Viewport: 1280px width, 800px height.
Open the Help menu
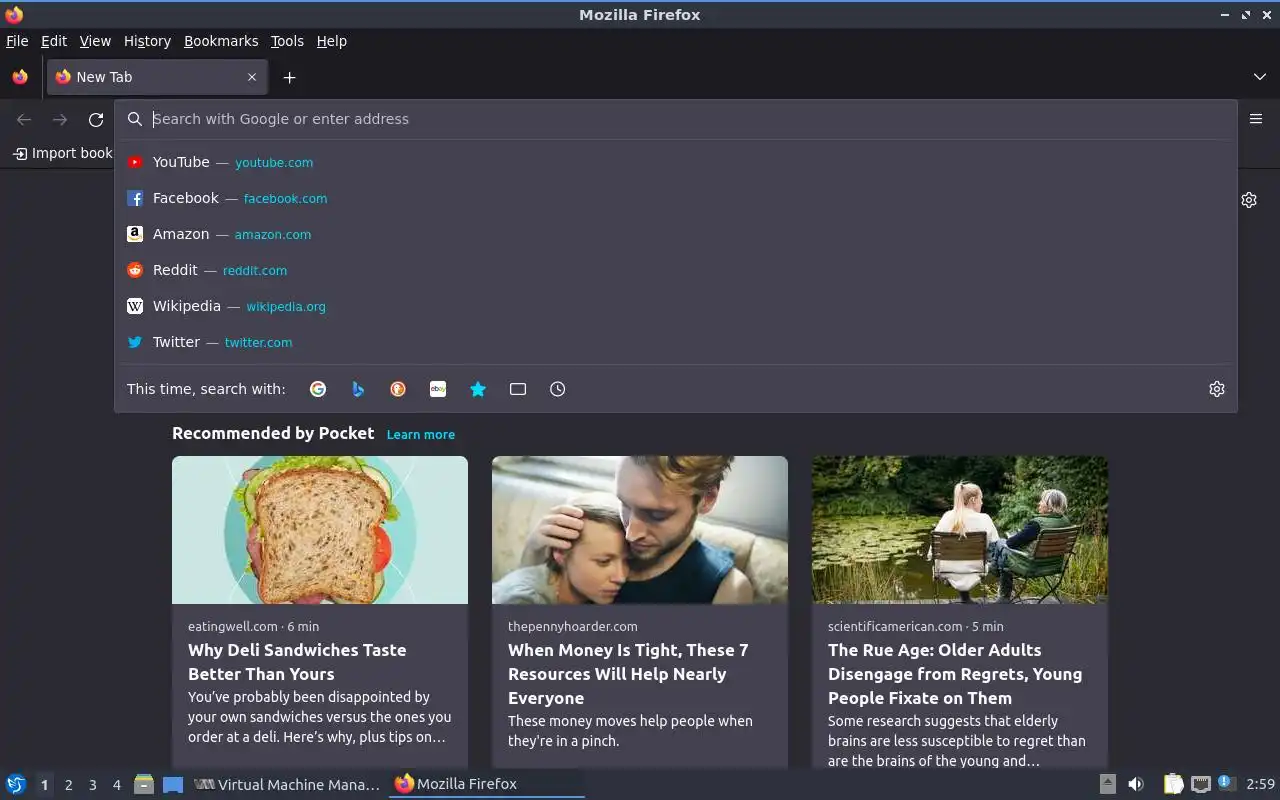(x=332, y=41)
